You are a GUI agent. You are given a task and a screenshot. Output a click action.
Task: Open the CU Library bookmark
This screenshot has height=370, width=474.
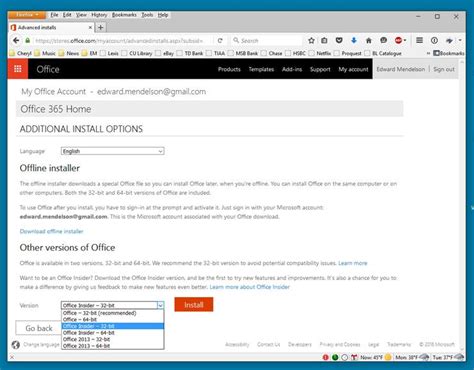137,53
